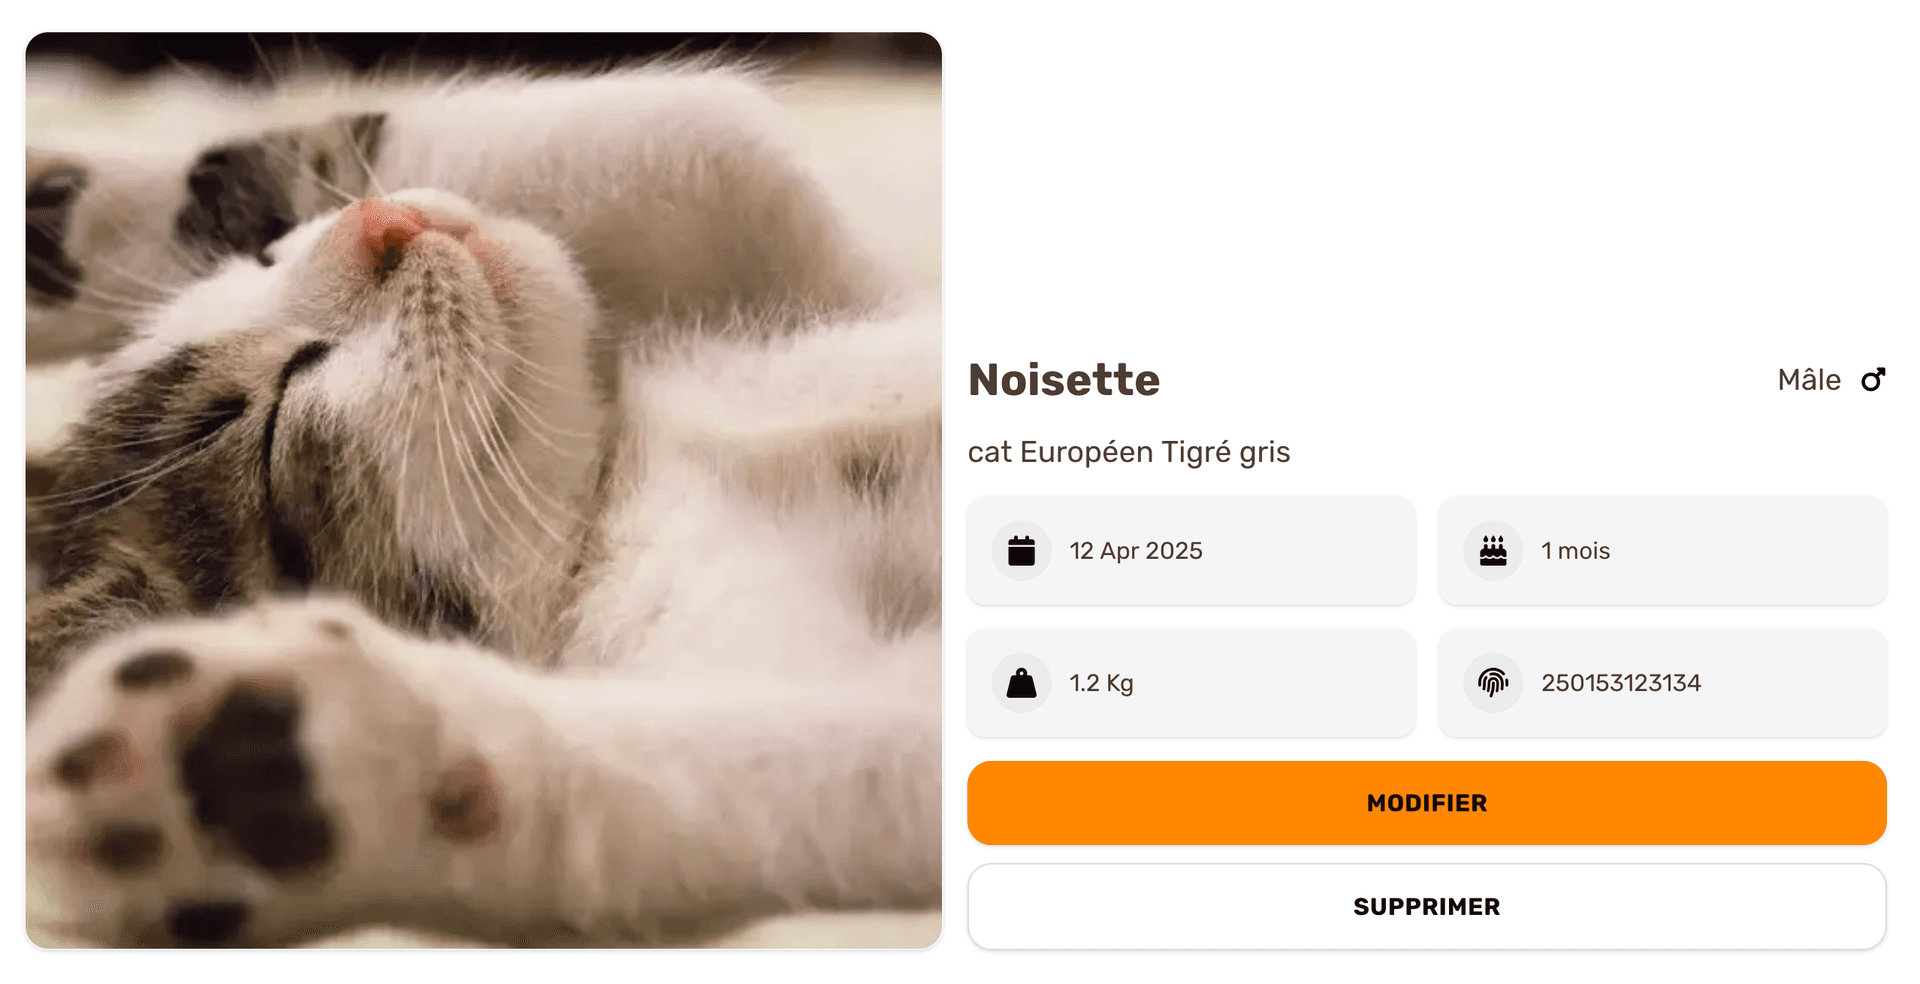Click the age text 1 mois

(1575, 551)
